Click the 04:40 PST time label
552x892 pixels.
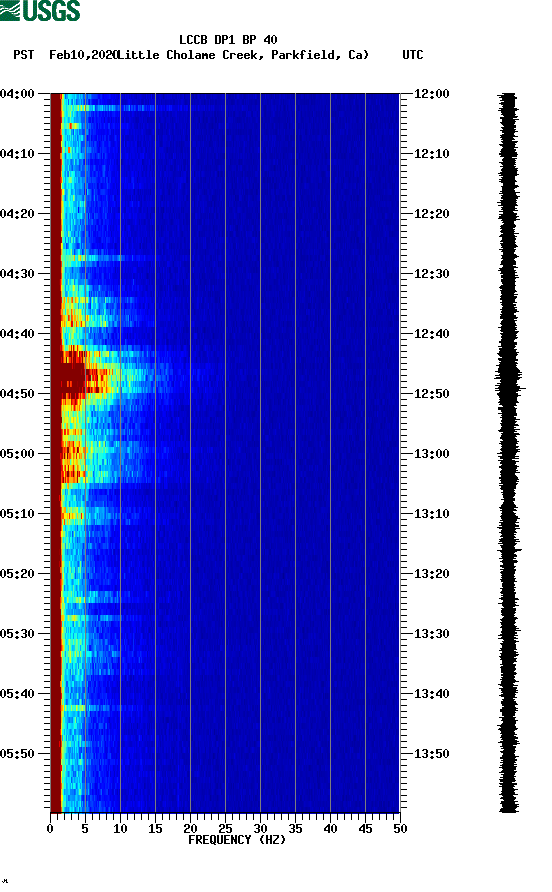click(x=17, y=334)
